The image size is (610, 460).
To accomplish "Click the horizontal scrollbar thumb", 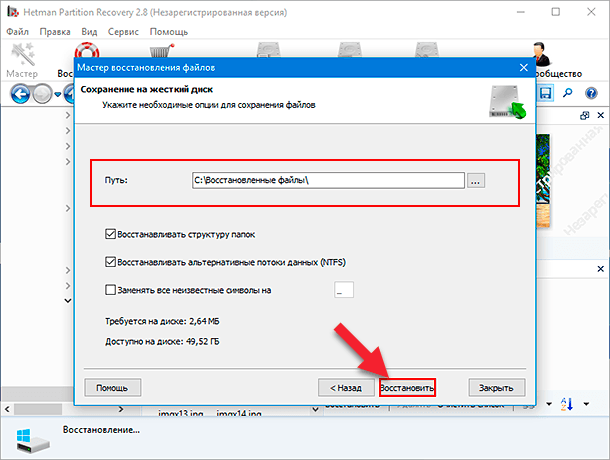I will [x=38, y=409].
